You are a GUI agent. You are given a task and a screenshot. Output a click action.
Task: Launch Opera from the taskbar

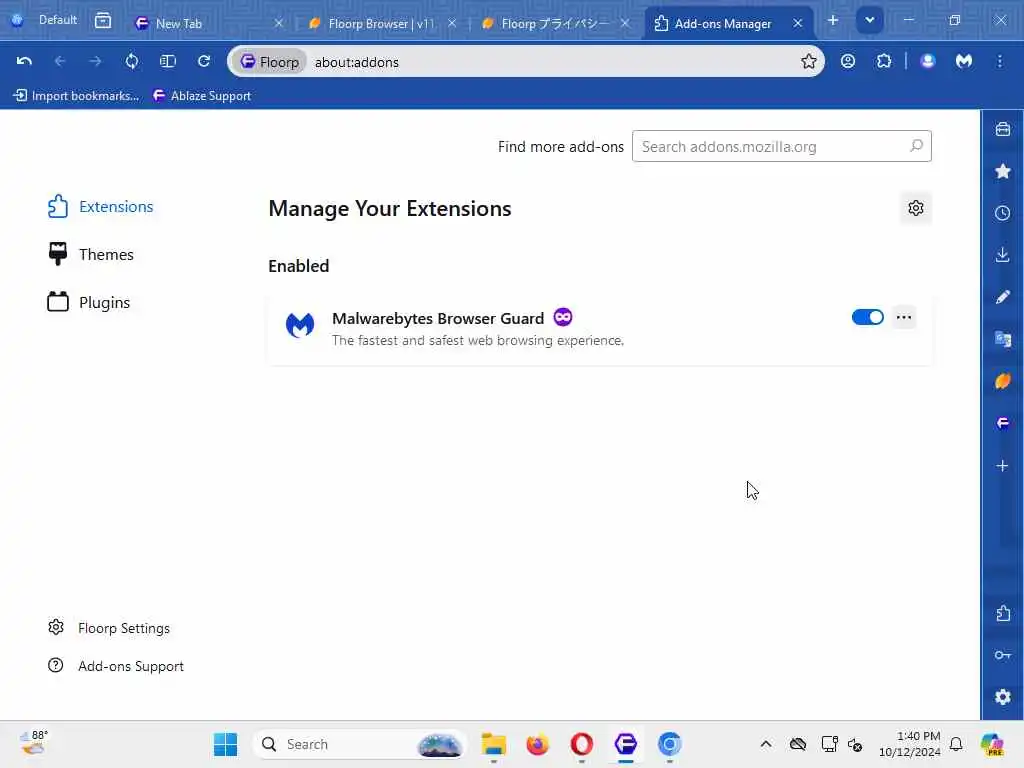[581, 744]
